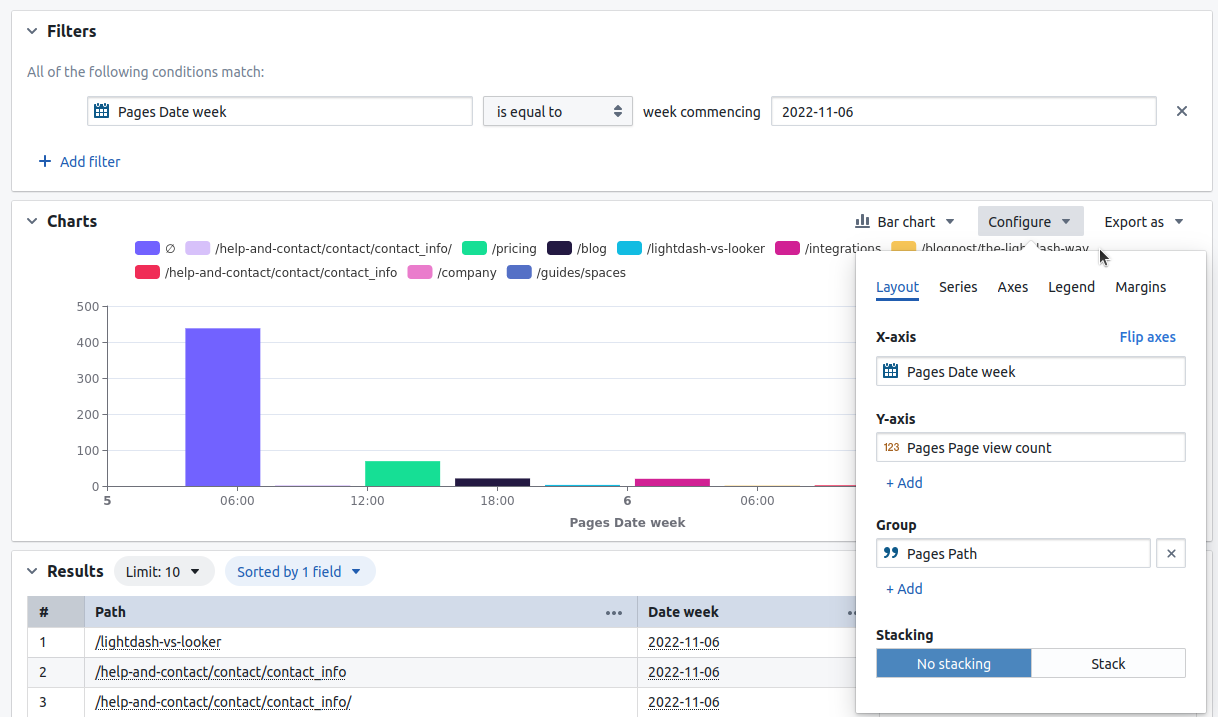Open the is equal to condition dropdown
Screen dimensions: 1218x717
[x=557, y=111]
